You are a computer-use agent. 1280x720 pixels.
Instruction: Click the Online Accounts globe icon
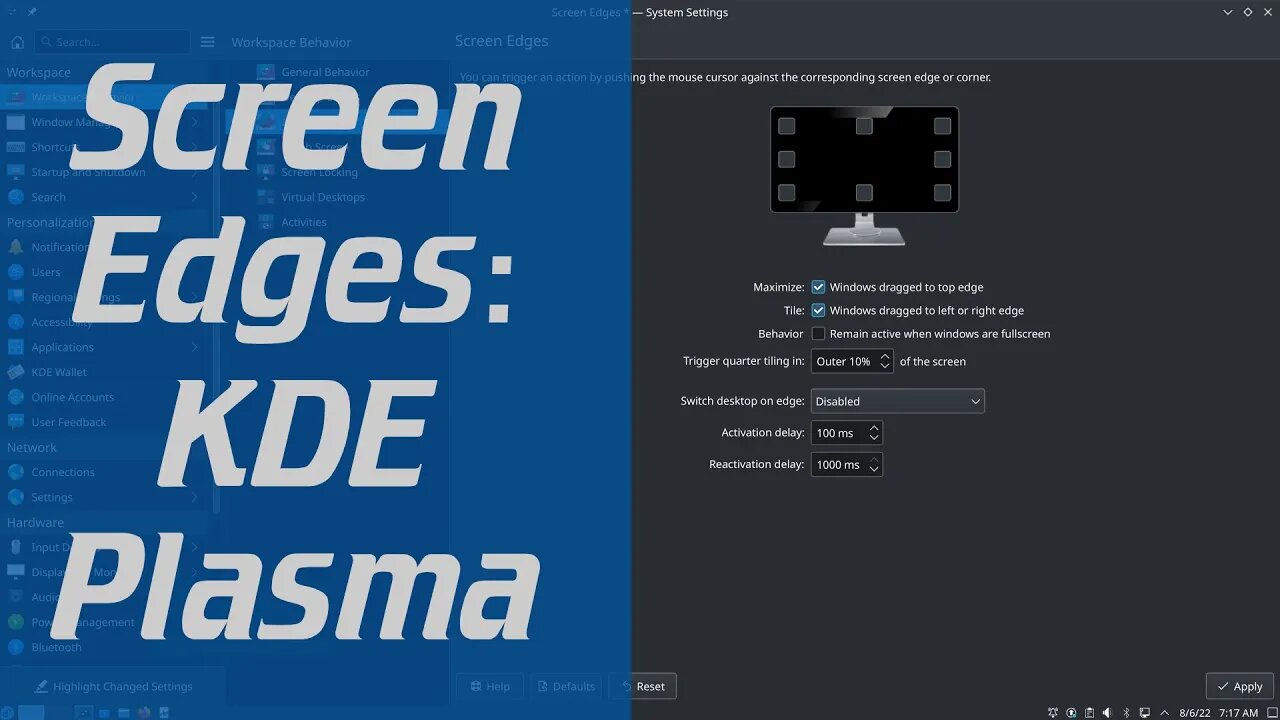15,397
